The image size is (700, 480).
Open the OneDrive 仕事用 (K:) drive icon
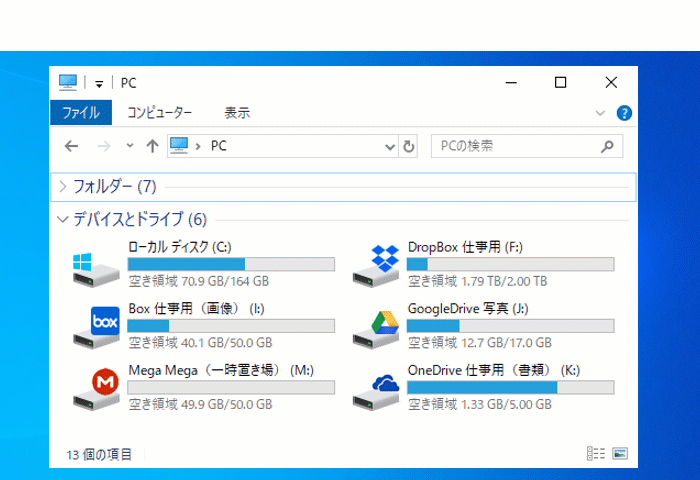376,386
